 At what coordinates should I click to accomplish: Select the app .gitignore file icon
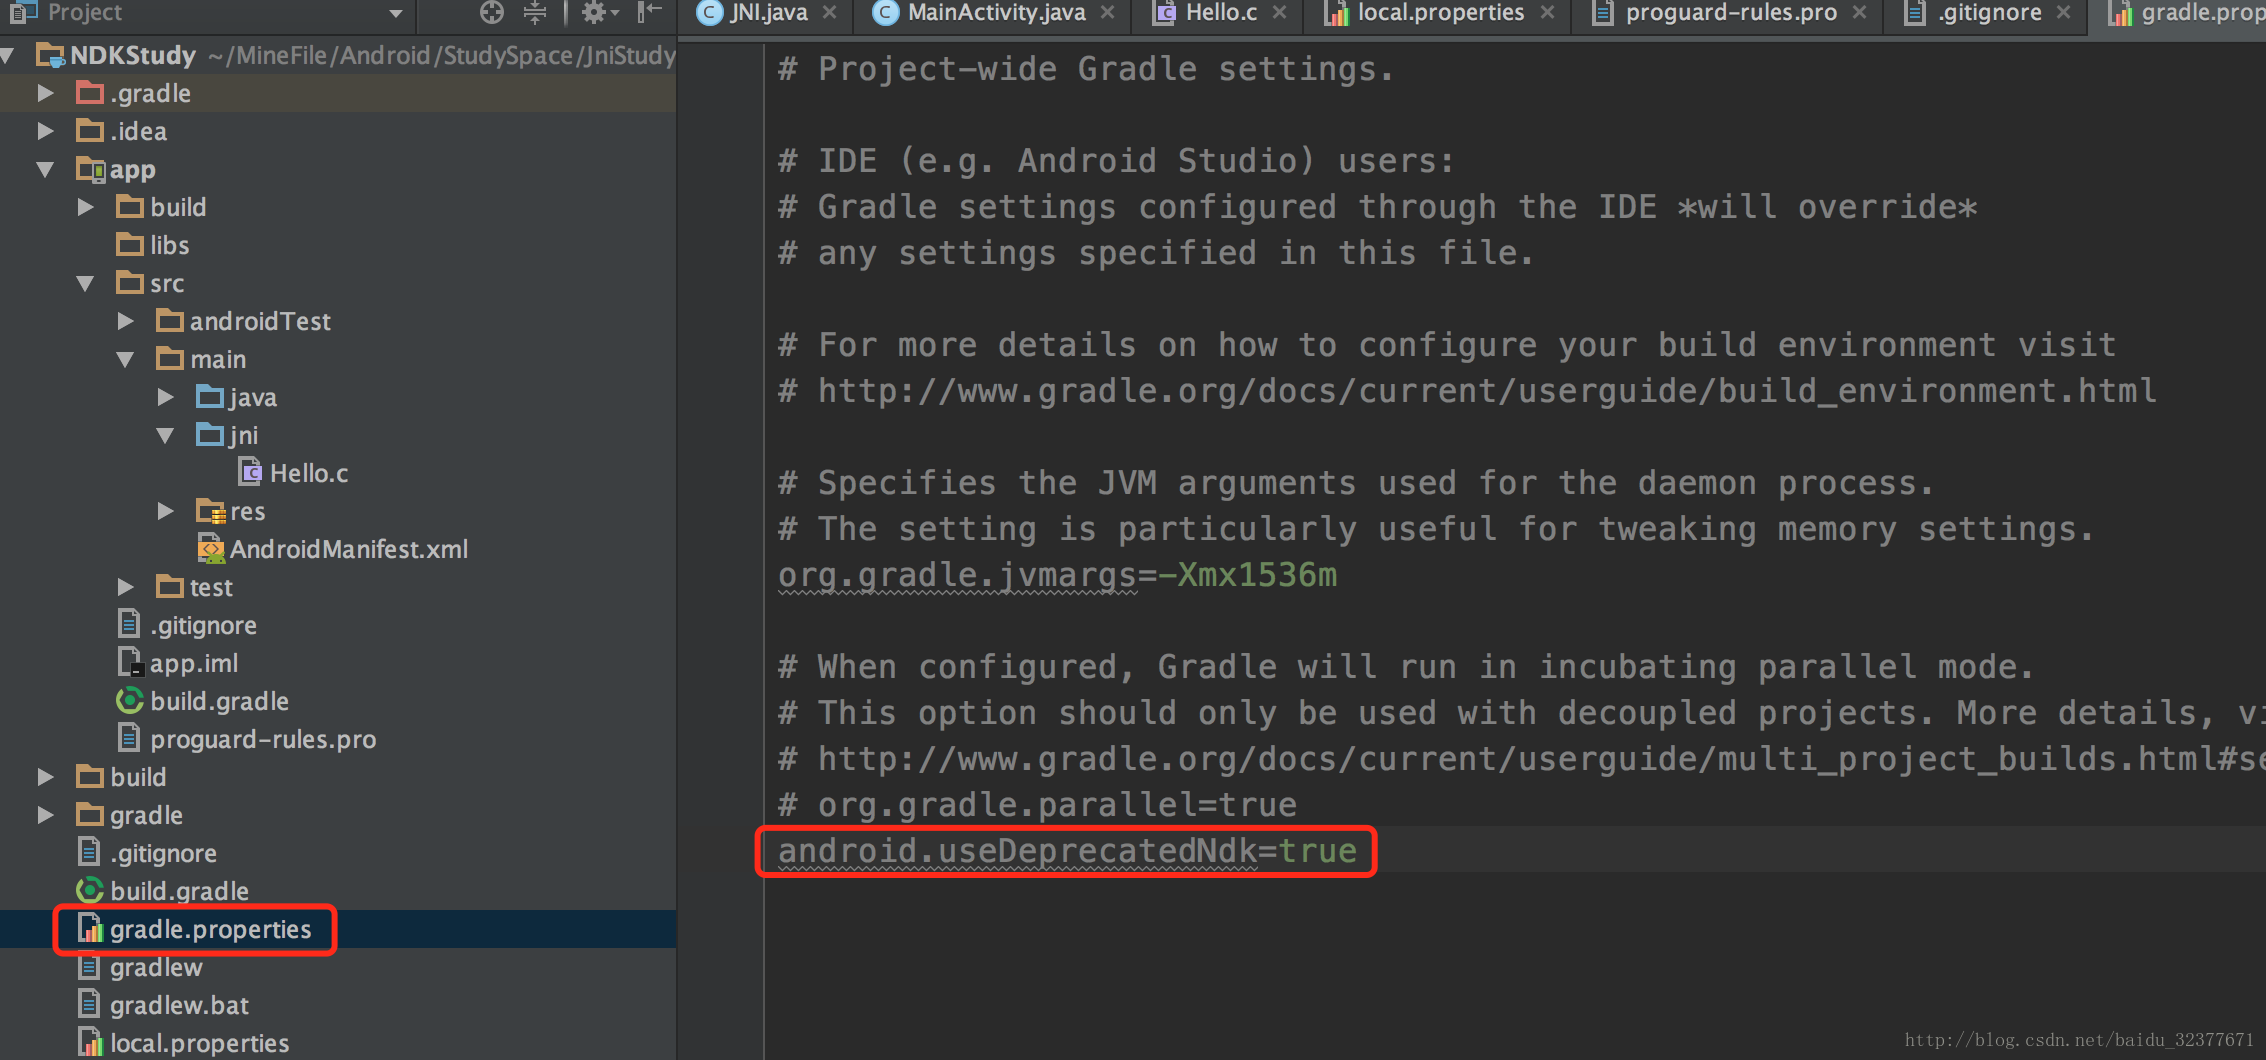pyautogui.click(x=129, y=624)
